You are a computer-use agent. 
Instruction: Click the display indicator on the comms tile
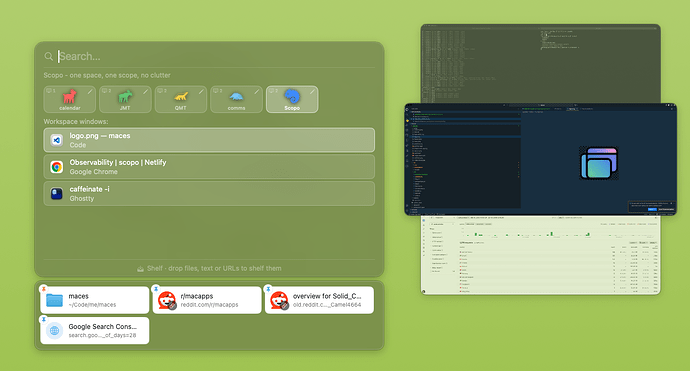click(217, 91)
